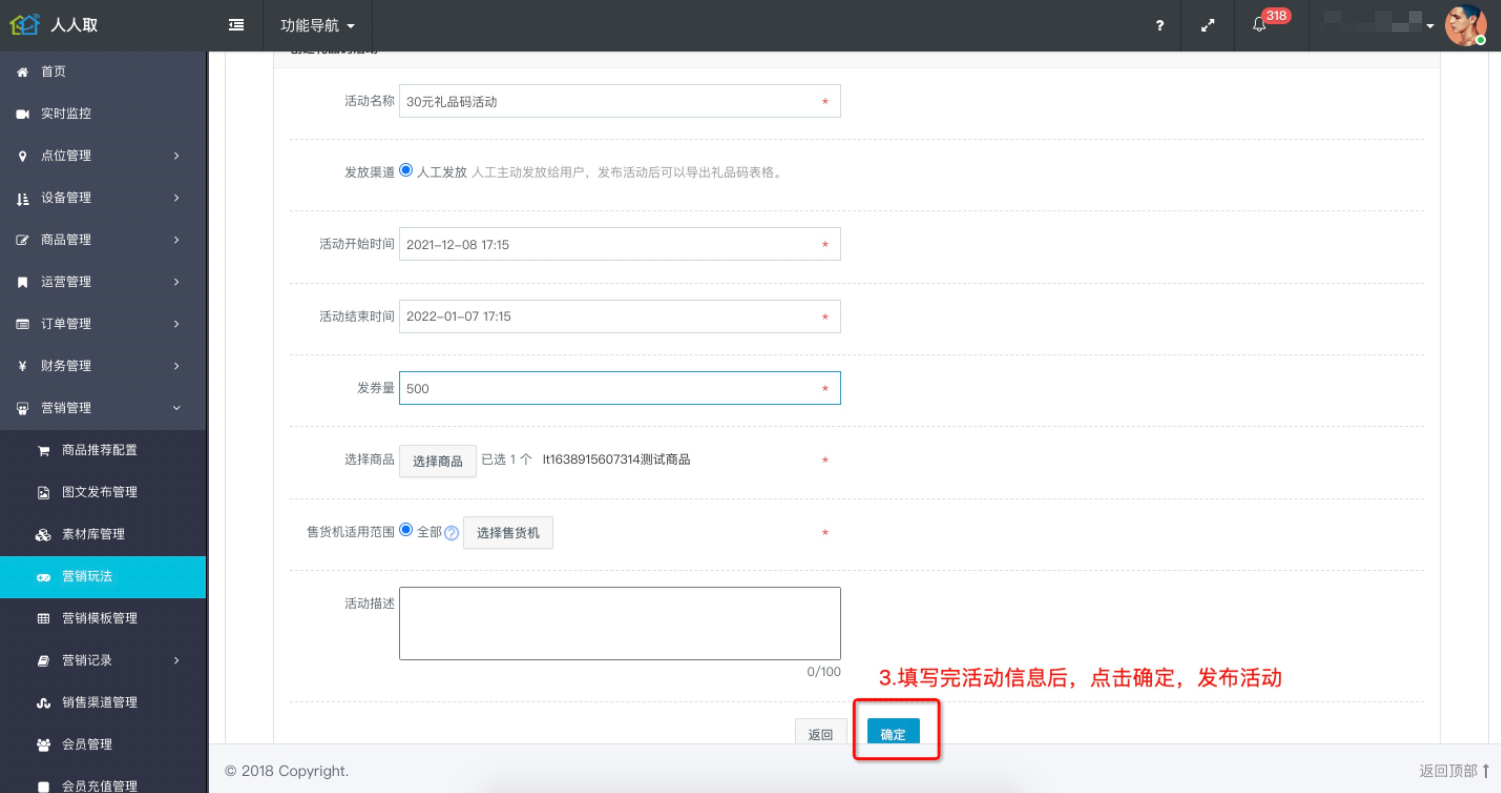Open the 功能导航 dropdown menu
The height and width of the screenshot is (793, 1501).
coord(317,25)
